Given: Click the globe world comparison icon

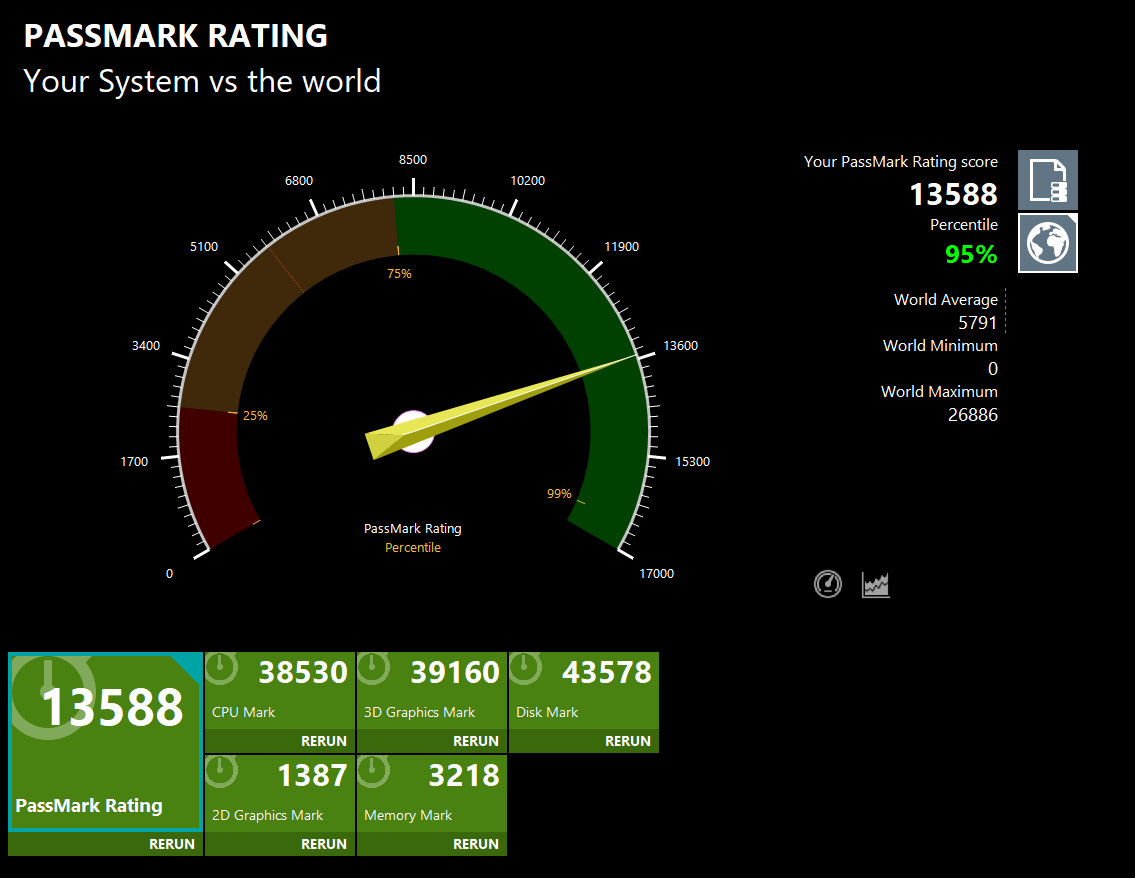Looking at the screenshot, I should [x=1047, y=243].
